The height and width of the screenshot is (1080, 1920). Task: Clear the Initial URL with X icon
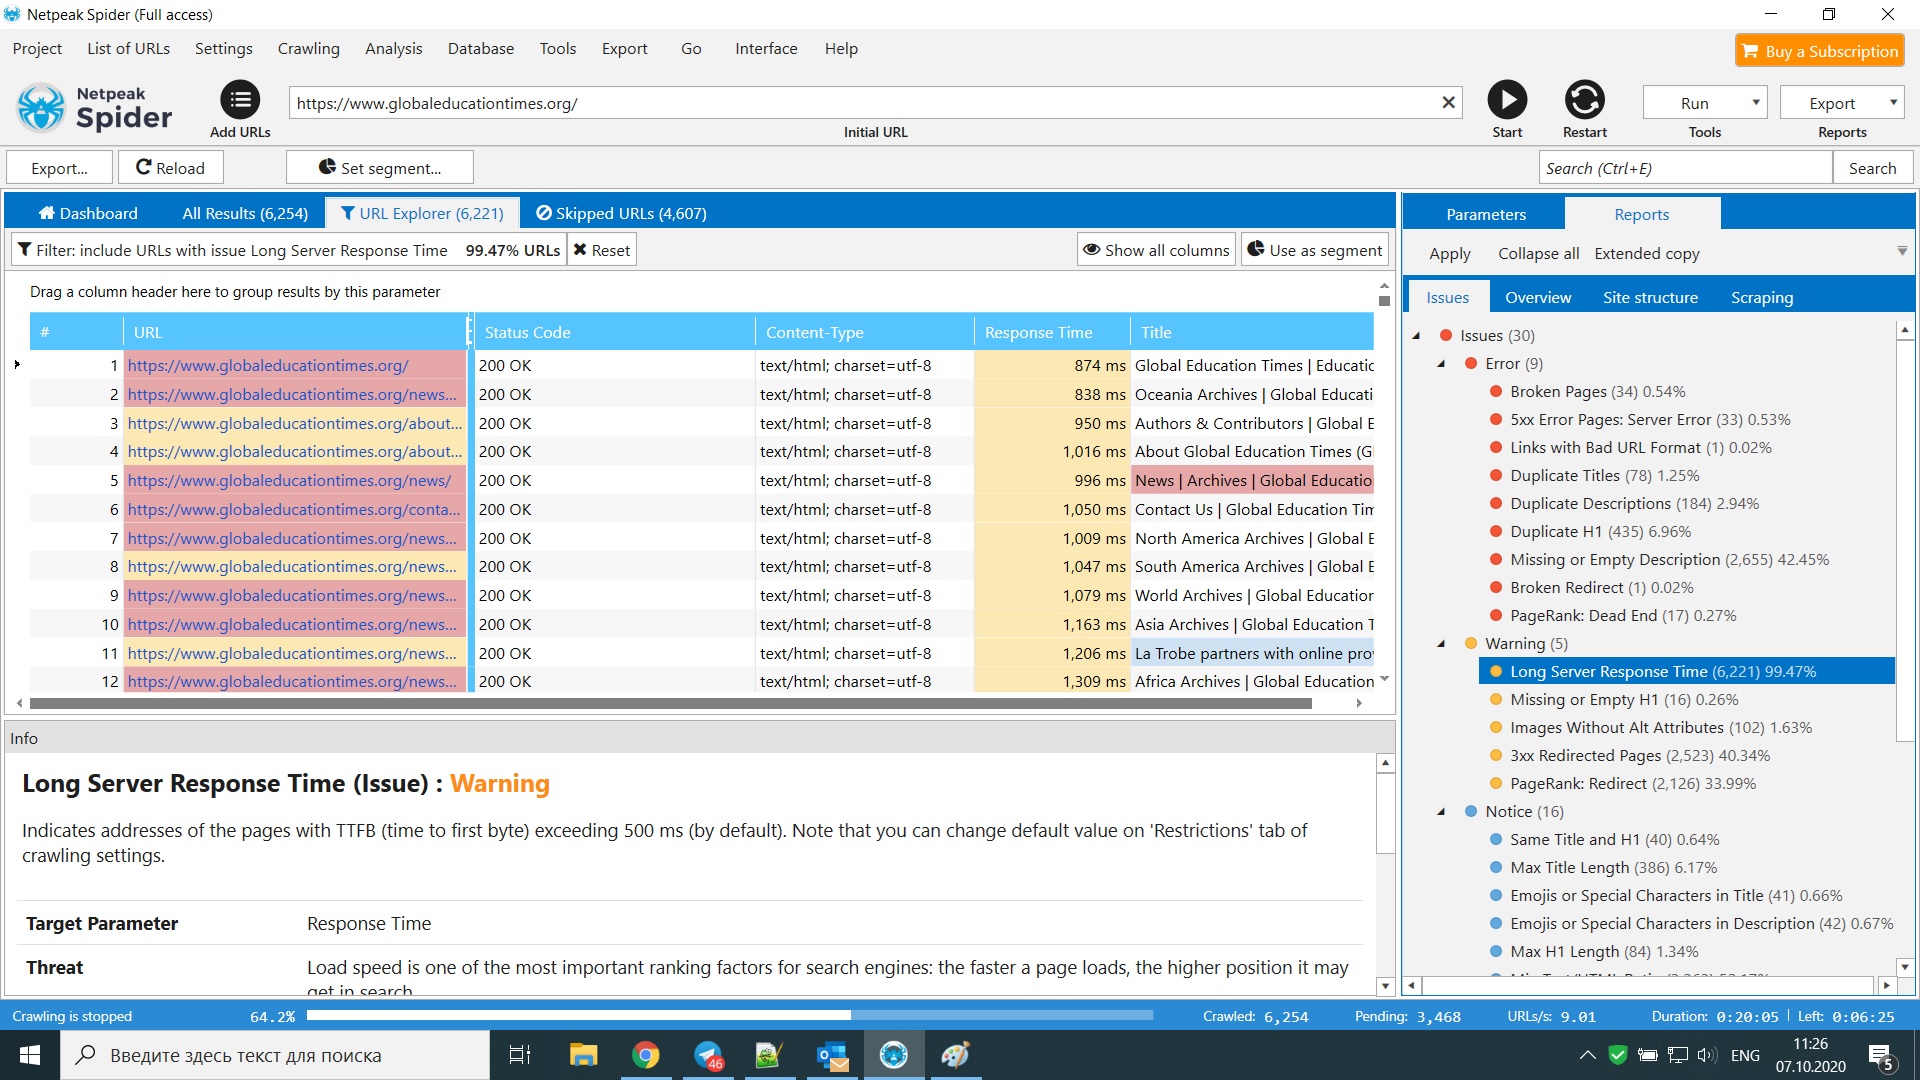click(x=1448, y=102)
